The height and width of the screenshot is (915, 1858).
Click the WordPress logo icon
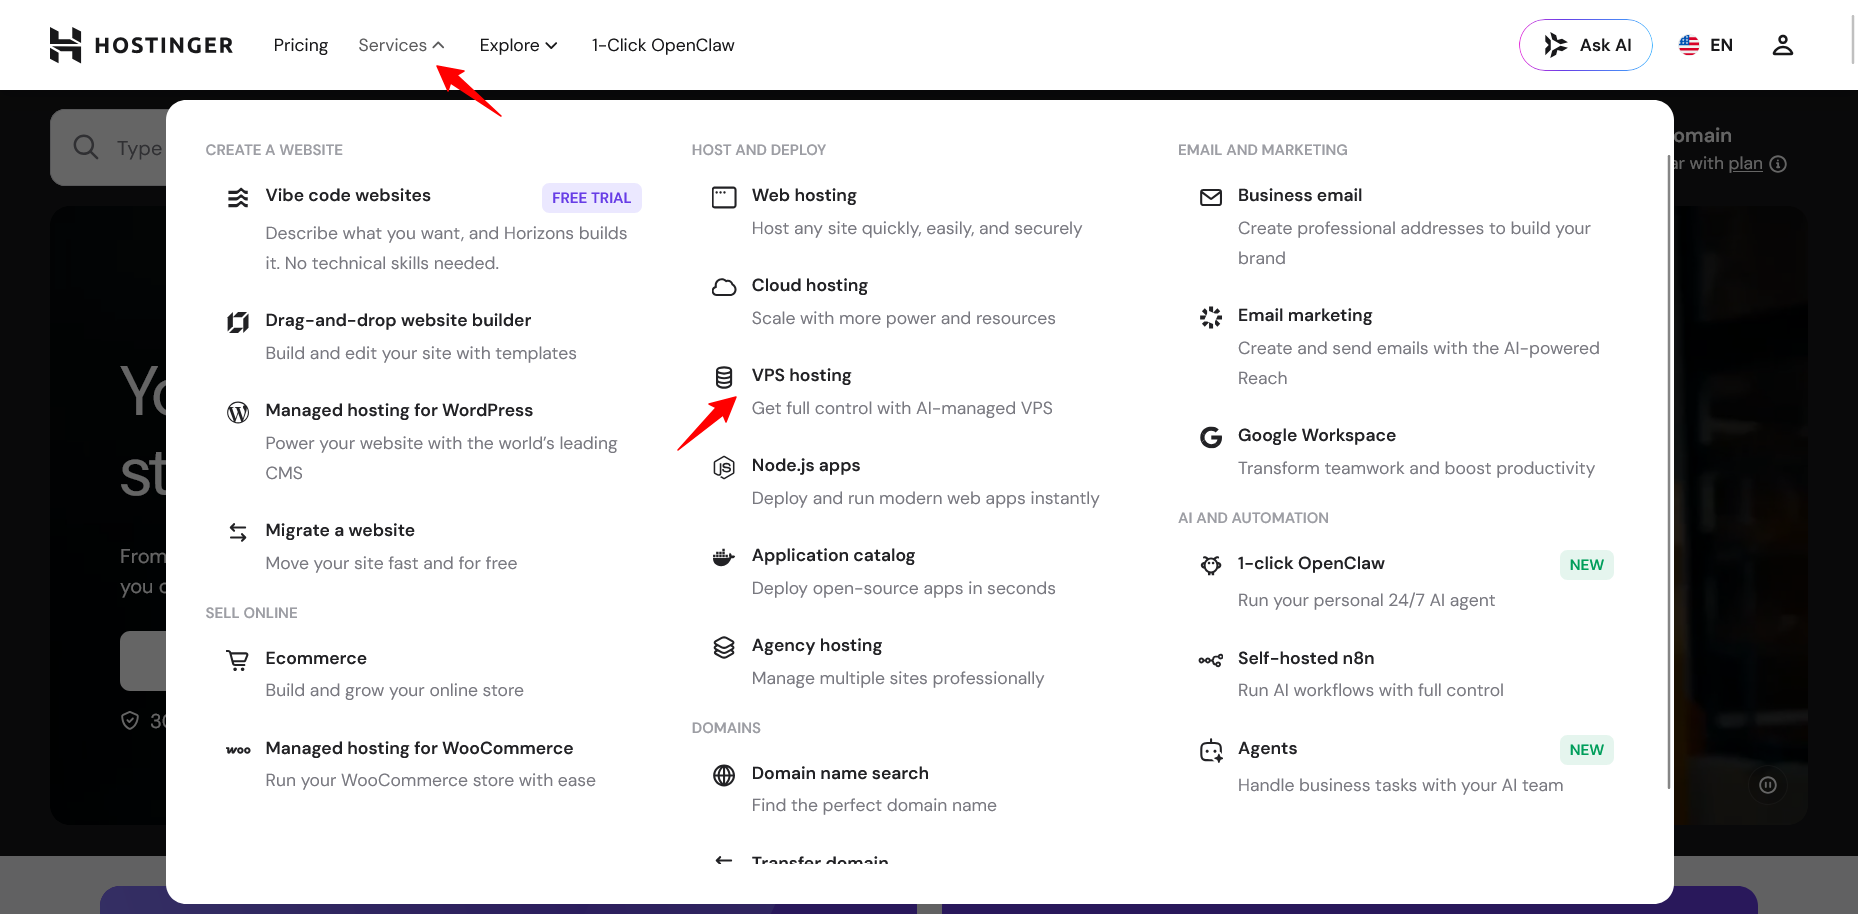coord(238,412)
